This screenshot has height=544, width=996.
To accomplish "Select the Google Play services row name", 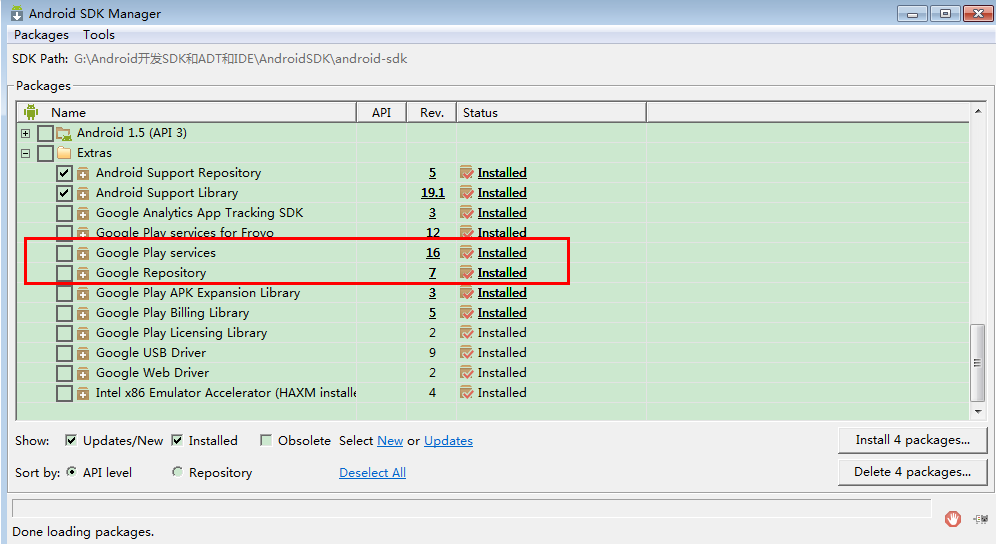I will [156, 253].
